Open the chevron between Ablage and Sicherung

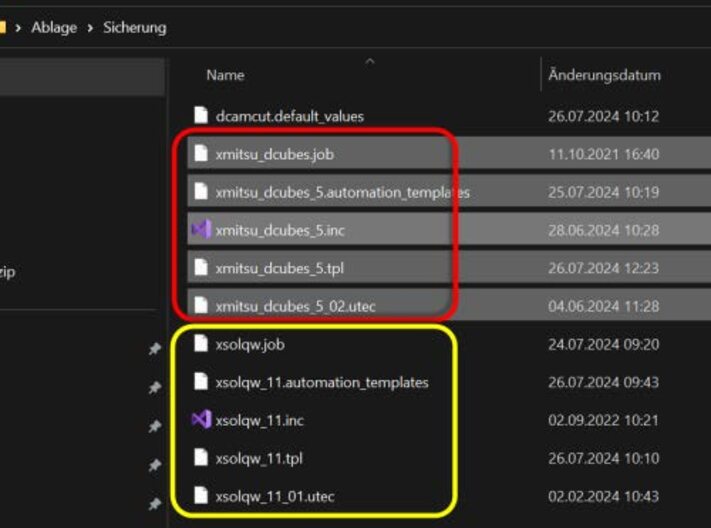click(90, 27)
